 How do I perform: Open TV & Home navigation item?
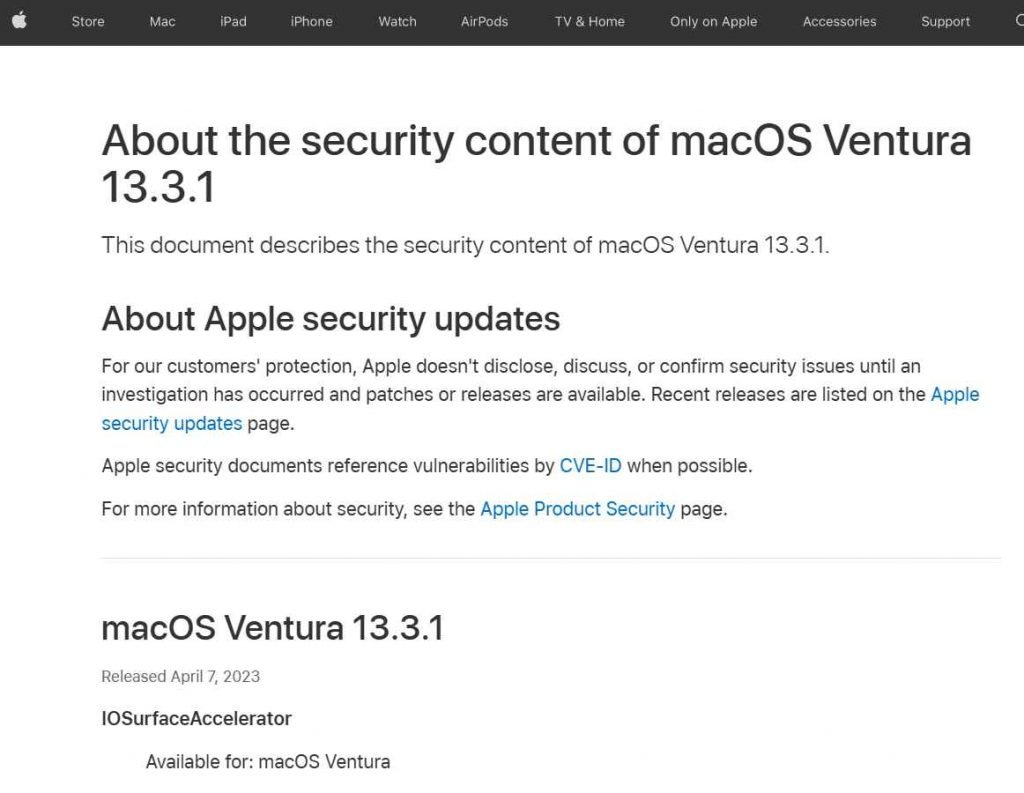tap(589, 22)
